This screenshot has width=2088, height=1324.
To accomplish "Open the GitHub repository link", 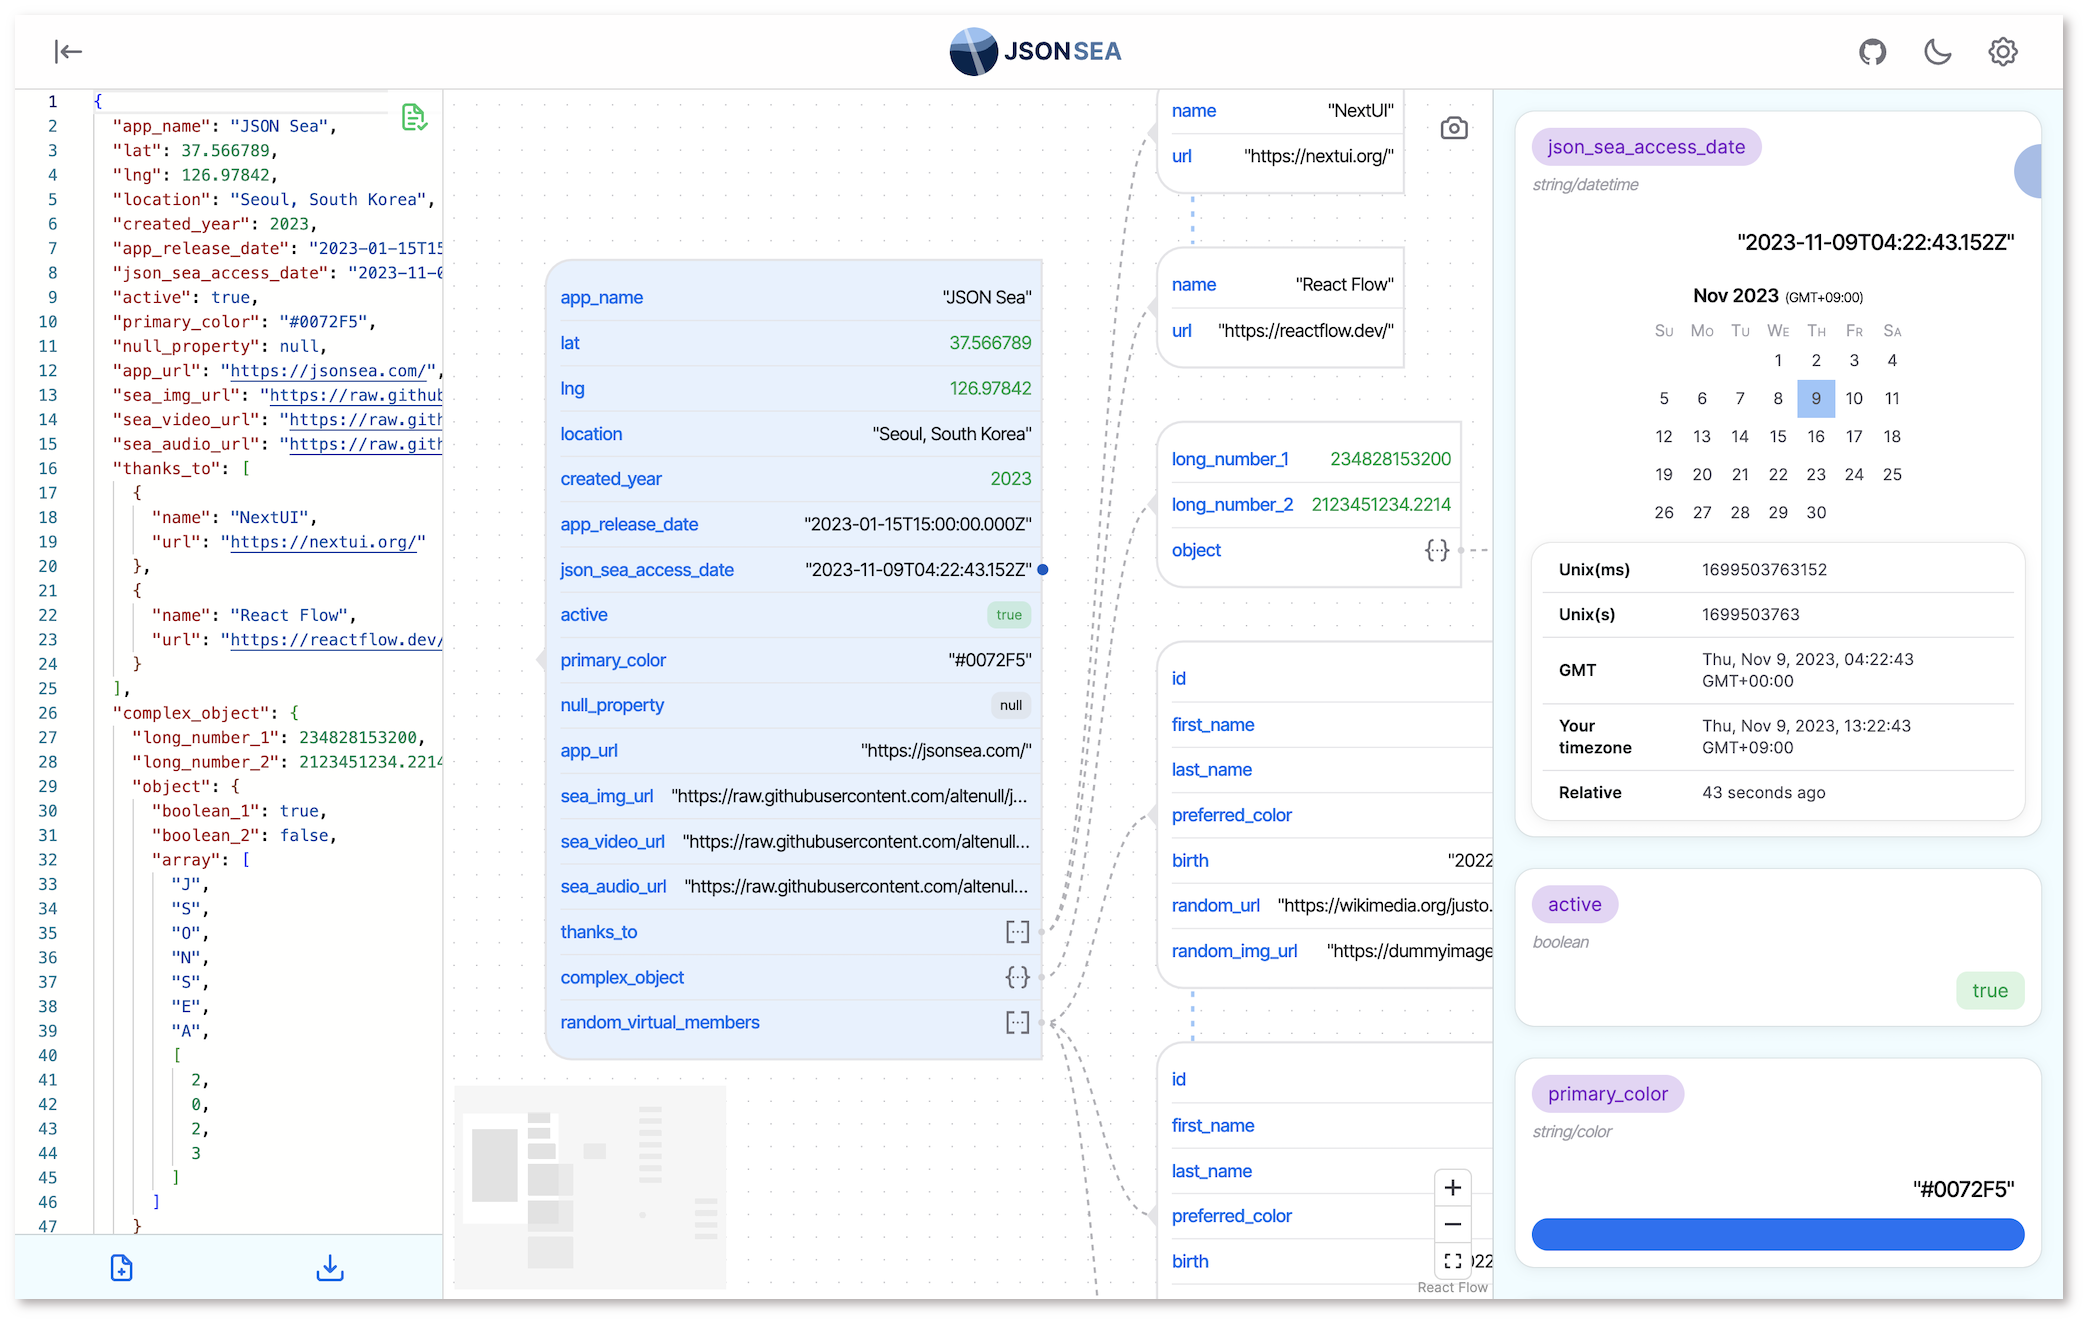I will (x=1872, y=52).
